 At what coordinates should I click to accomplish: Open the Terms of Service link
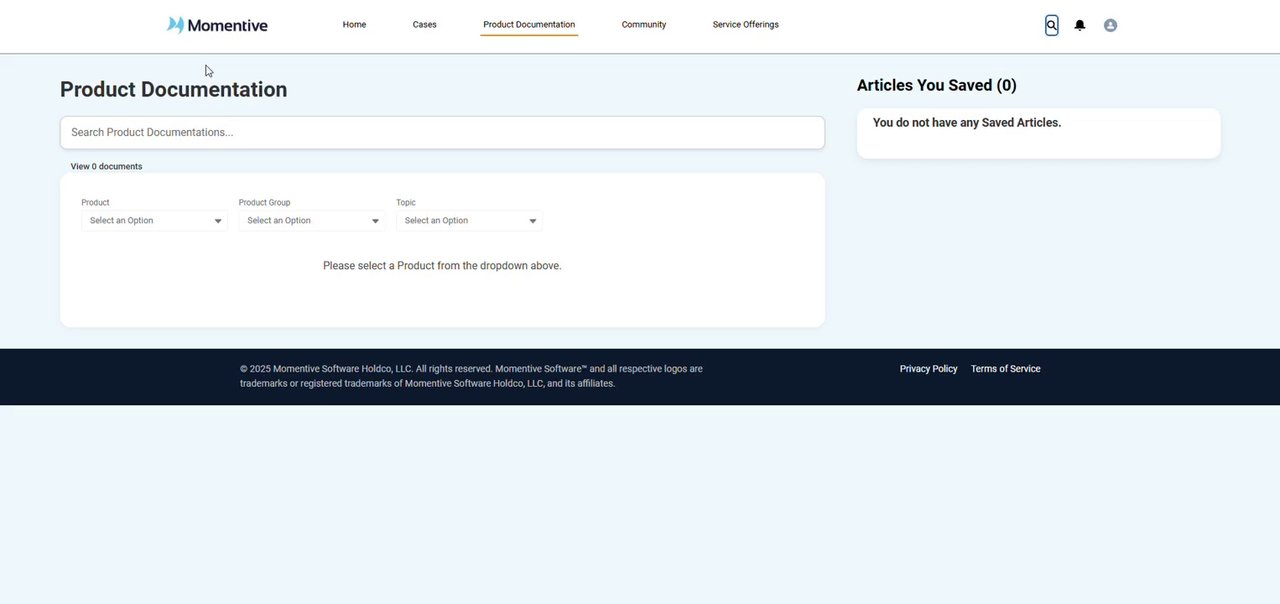pos(1005,369)
